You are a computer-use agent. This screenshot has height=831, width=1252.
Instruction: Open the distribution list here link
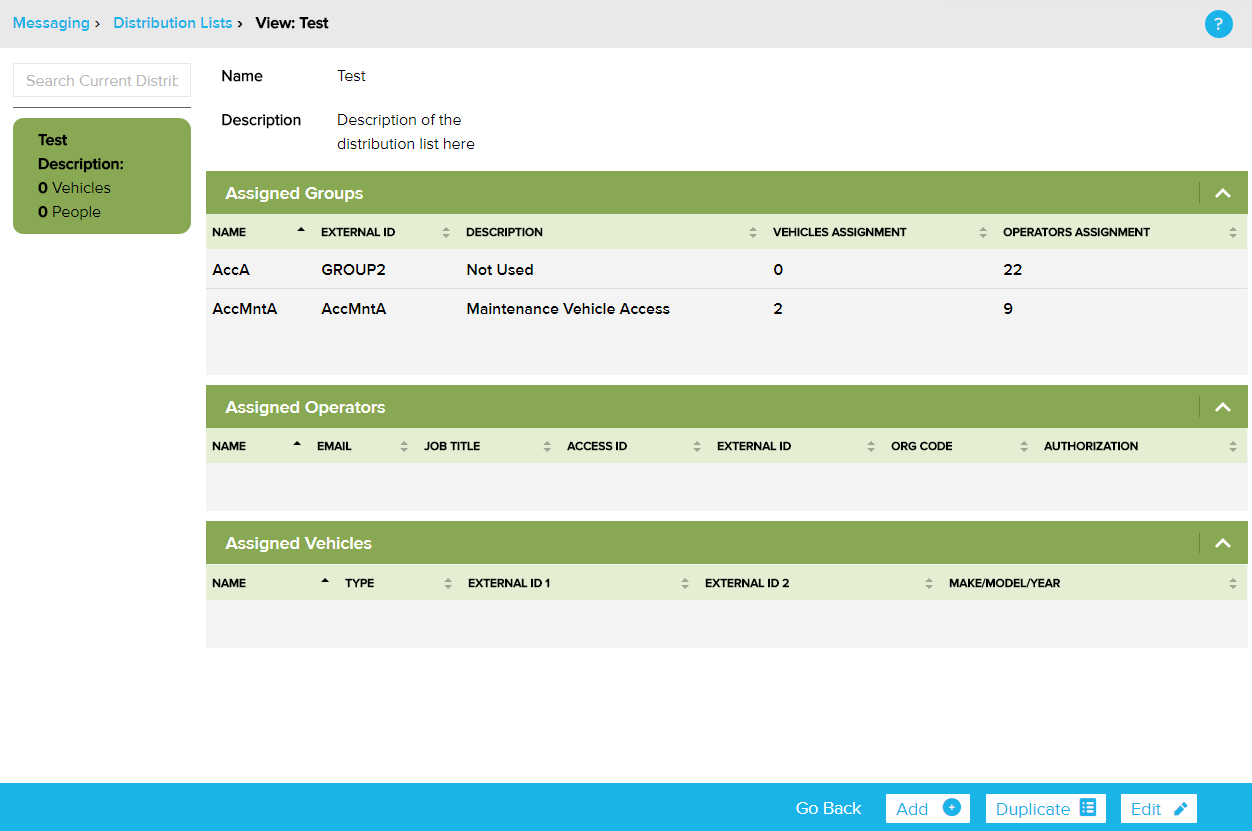(x=405, y=143)
